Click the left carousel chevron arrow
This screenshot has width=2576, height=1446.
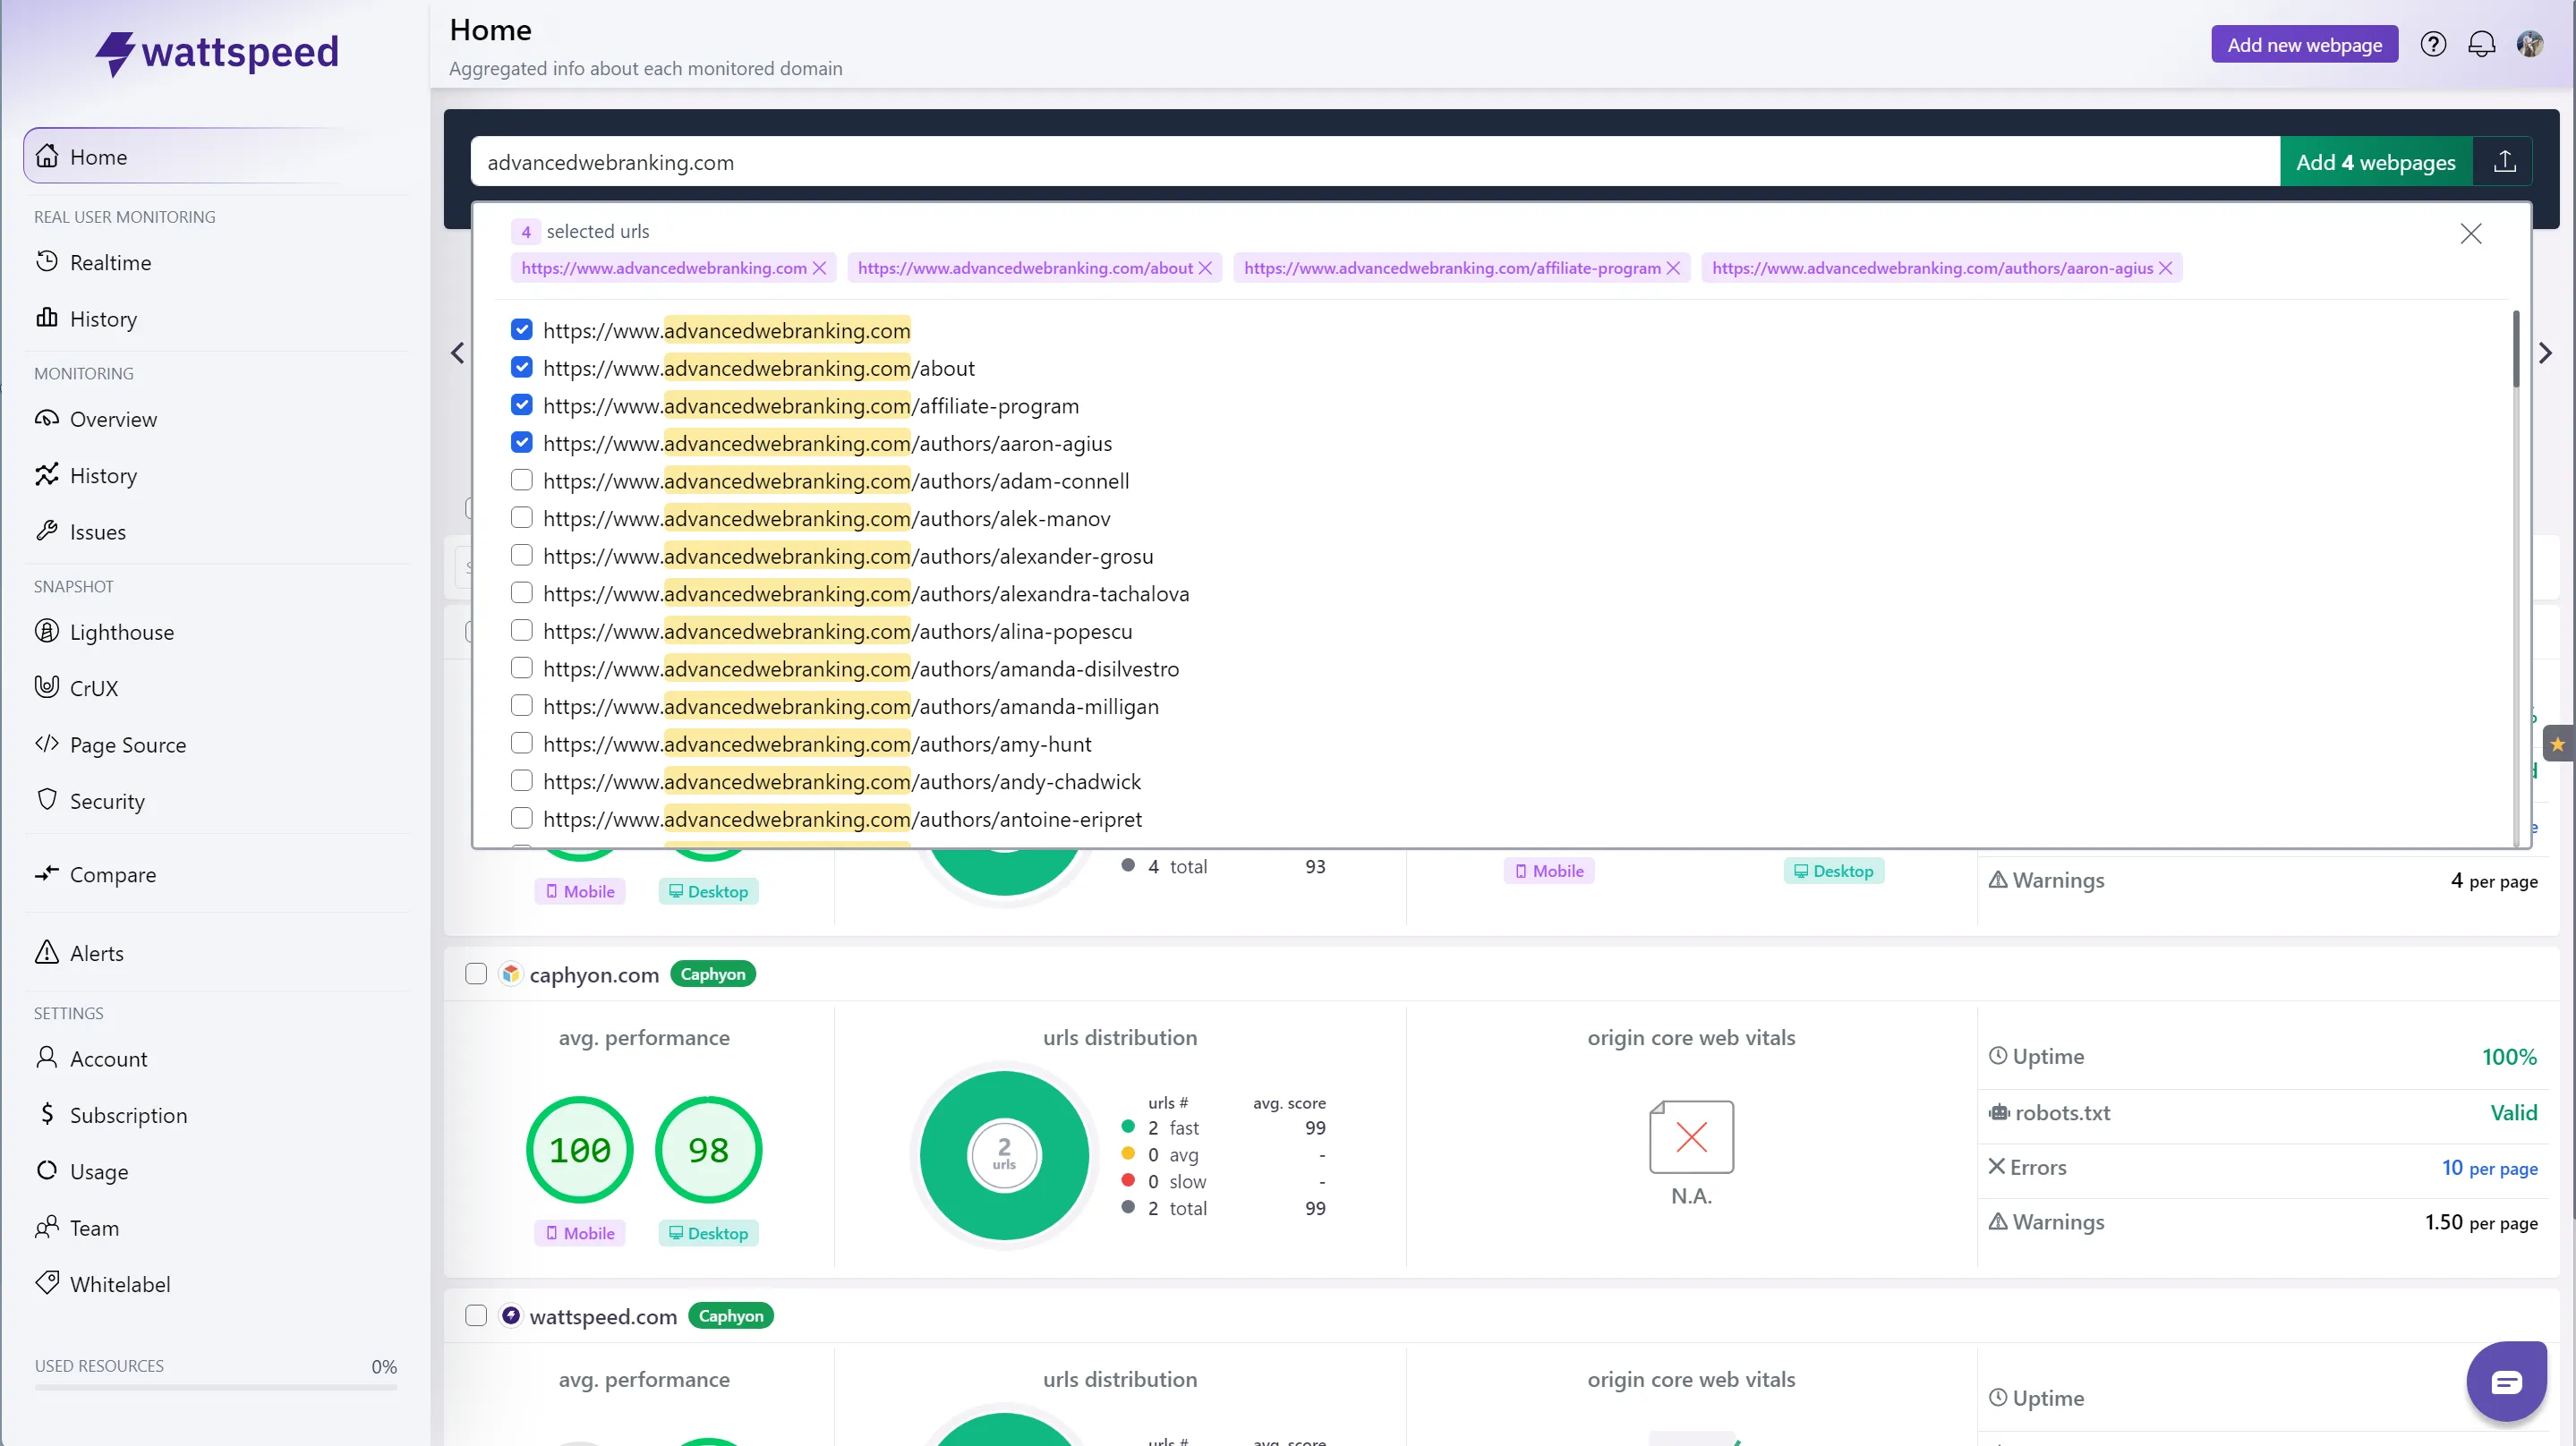point(458,353)
